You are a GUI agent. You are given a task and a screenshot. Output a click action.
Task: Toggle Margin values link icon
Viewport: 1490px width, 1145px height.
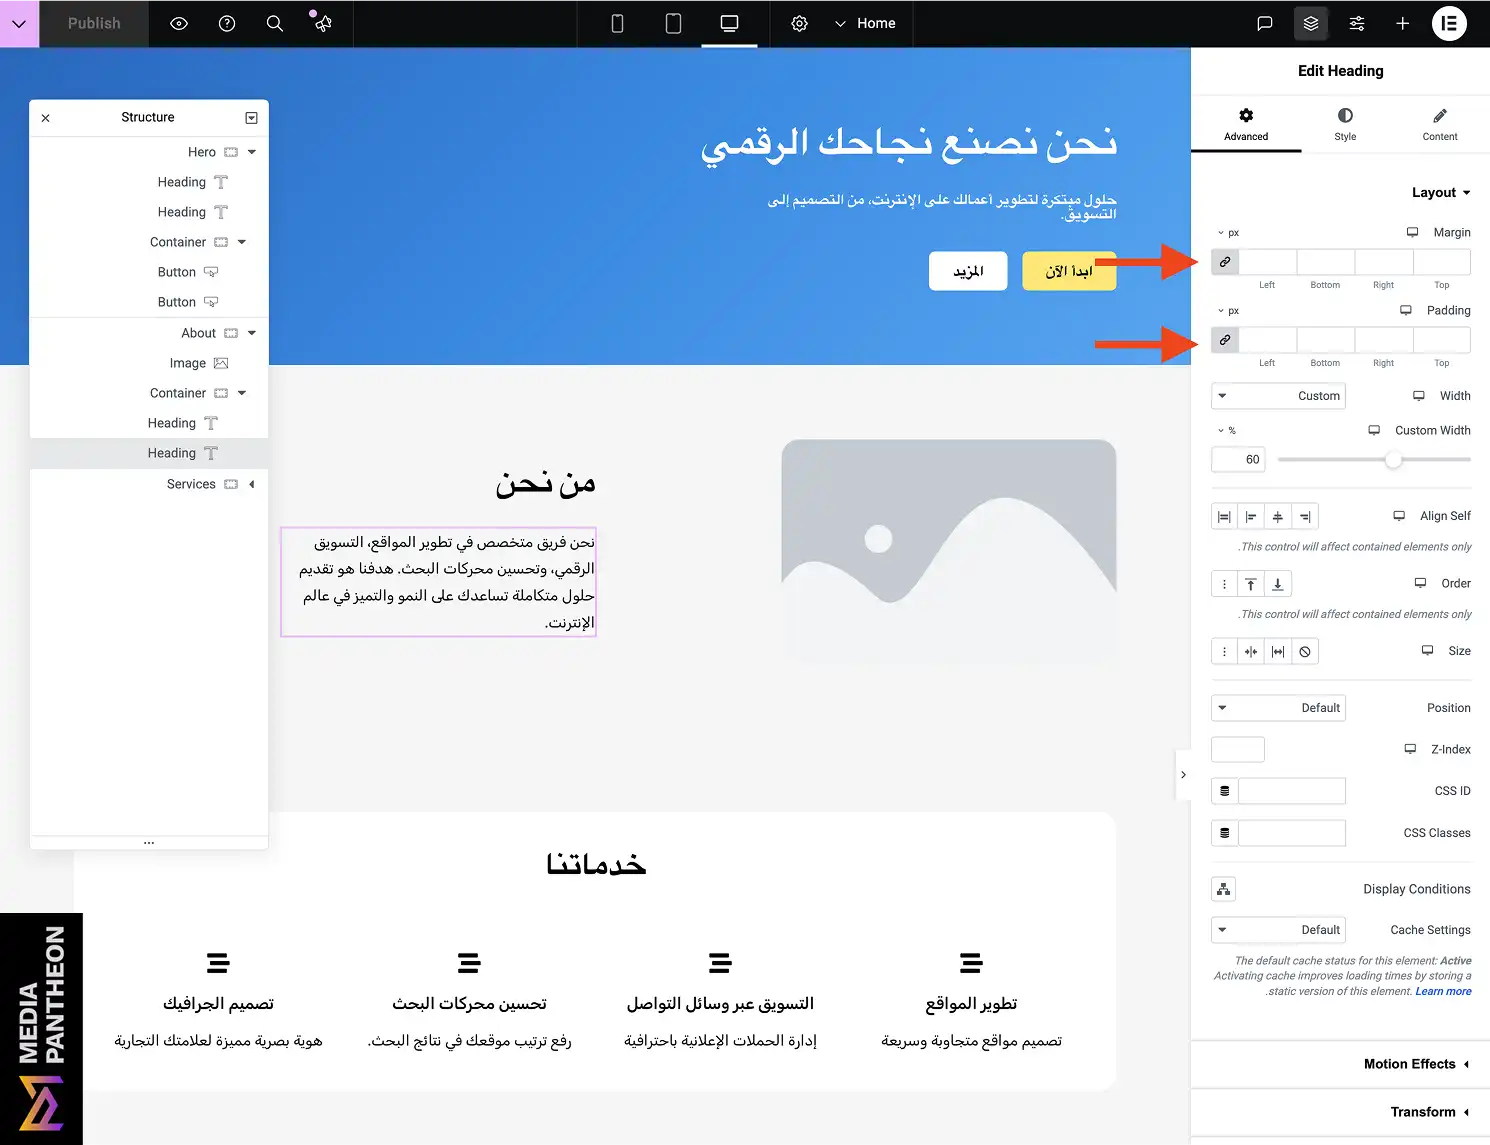tap(1225, 262)
